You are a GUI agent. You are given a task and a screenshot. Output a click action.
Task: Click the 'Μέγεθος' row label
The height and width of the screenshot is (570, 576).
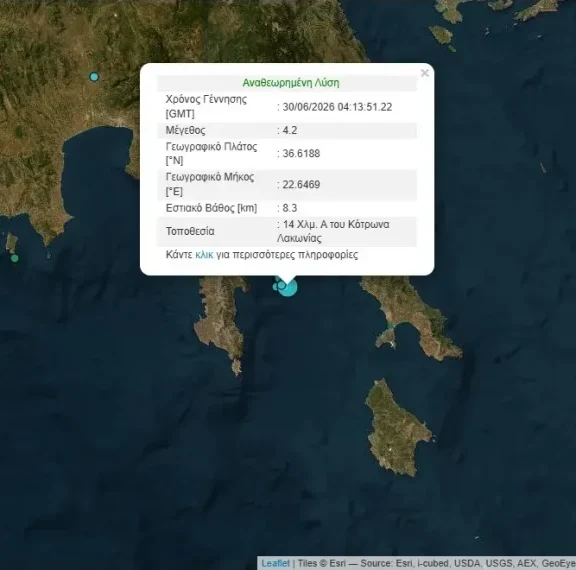(x=186, y=130)
